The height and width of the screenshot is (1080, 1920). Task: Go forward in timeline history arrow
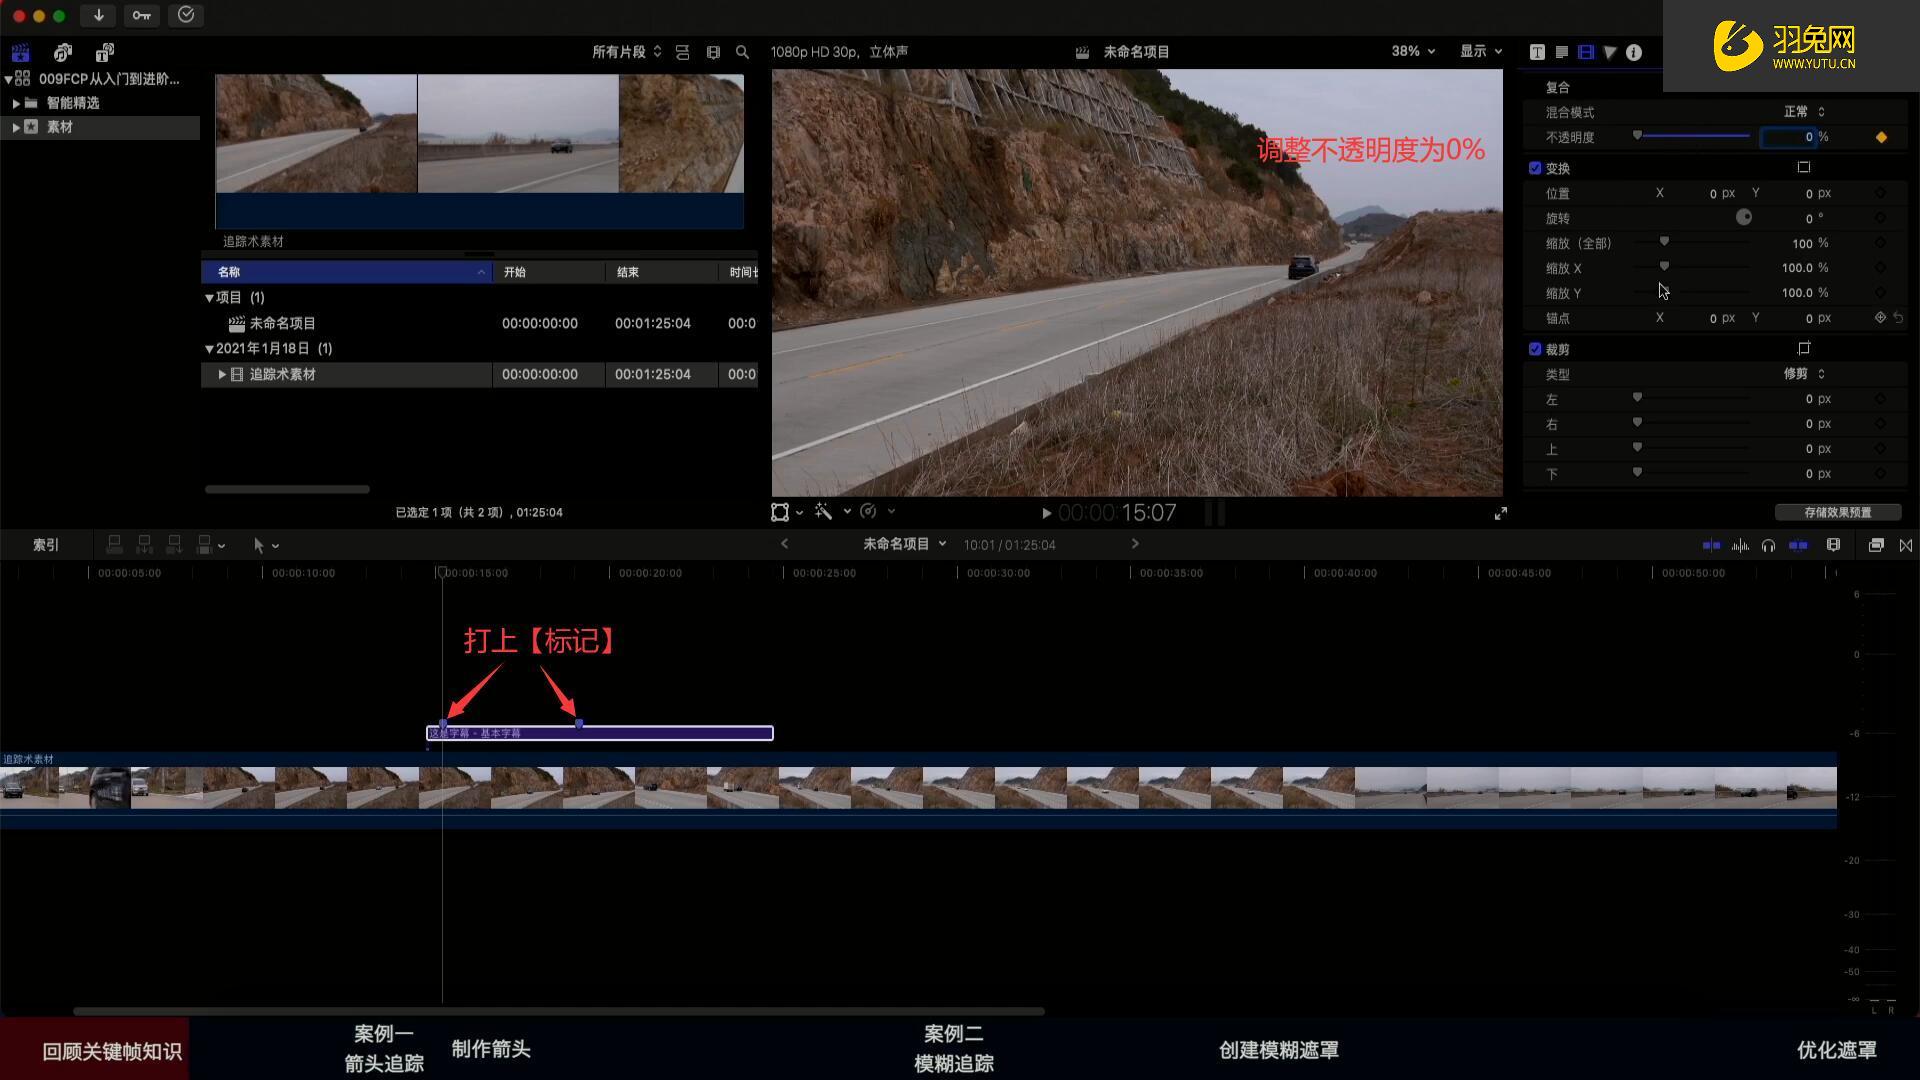(1135, 544)
